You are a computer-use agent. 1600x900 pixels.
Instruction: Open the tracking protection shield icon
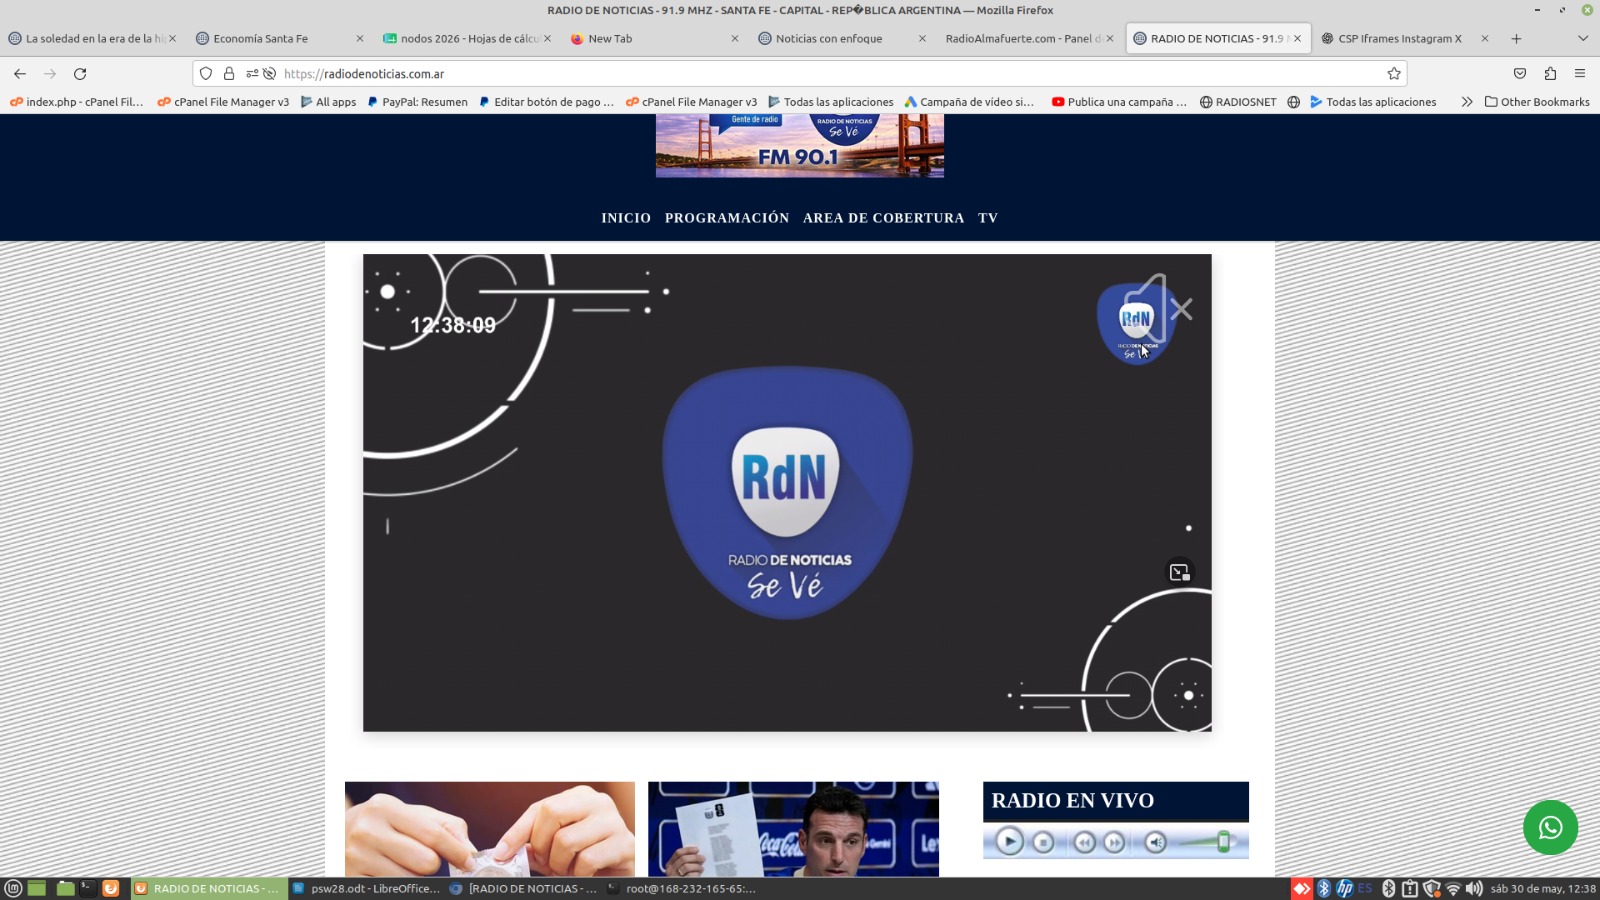tap(206, 74)
